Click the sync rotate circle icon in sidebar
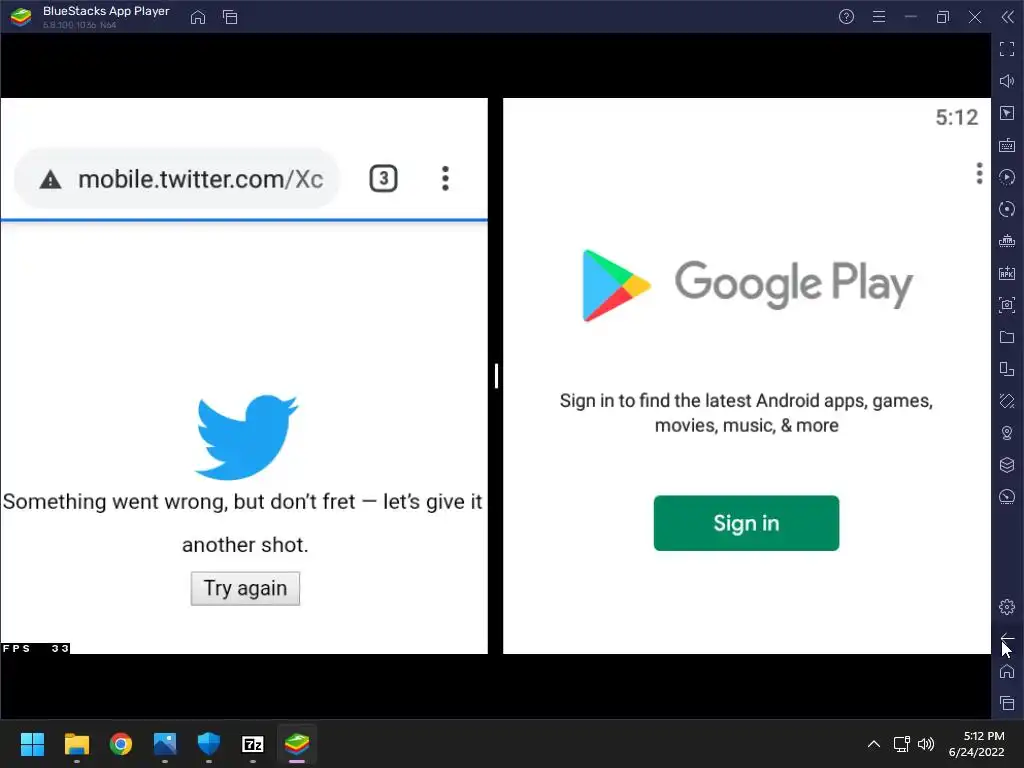Screen dimensions: 1024x768 coord(1007,209)
